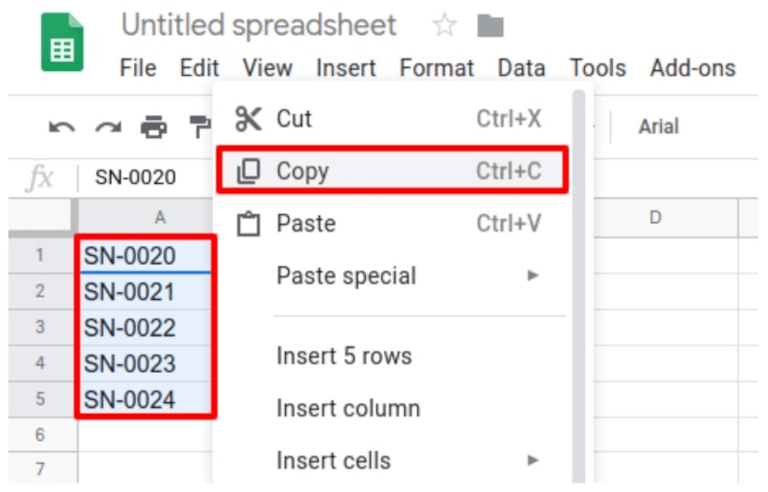
Task: Click Insert column option
Action: click(348, 408)
